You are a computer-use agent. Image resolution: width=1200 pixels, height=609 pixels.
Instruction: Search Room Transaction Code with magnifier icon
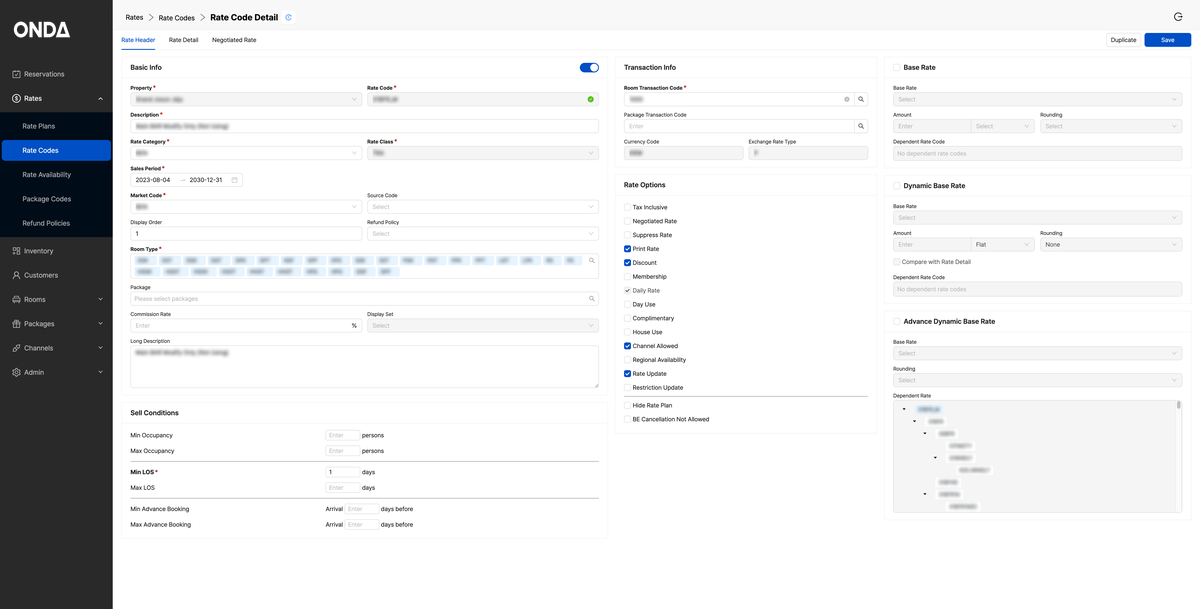click(861, 100)
